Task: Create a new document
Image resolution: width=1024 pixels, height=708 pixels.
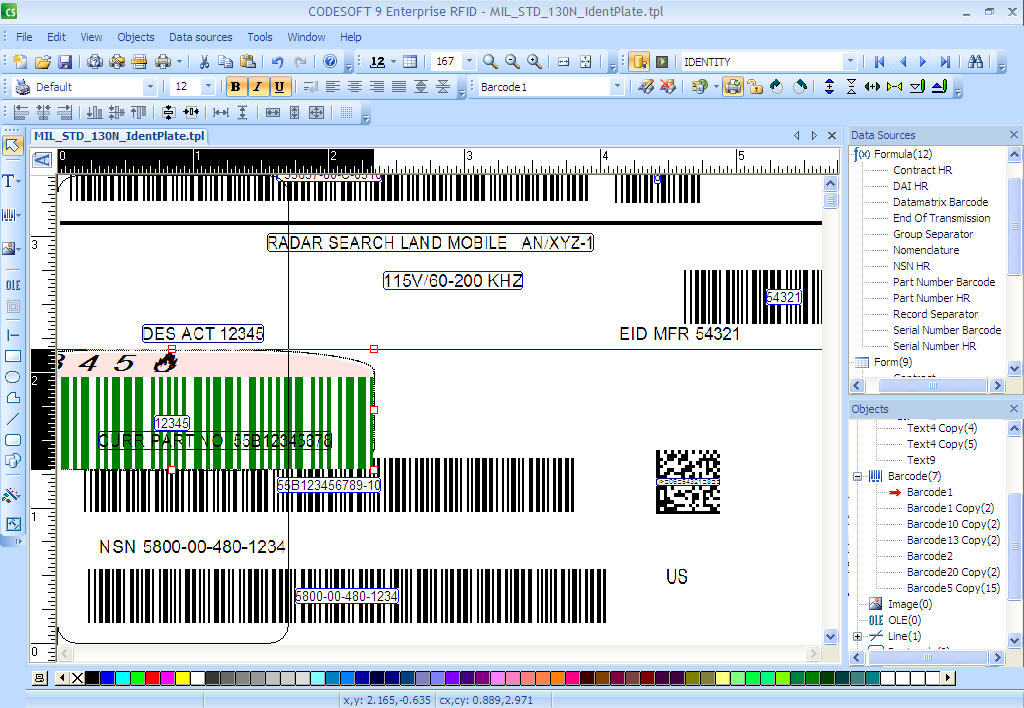Action: pyautogui.click(x=20, y=62)
